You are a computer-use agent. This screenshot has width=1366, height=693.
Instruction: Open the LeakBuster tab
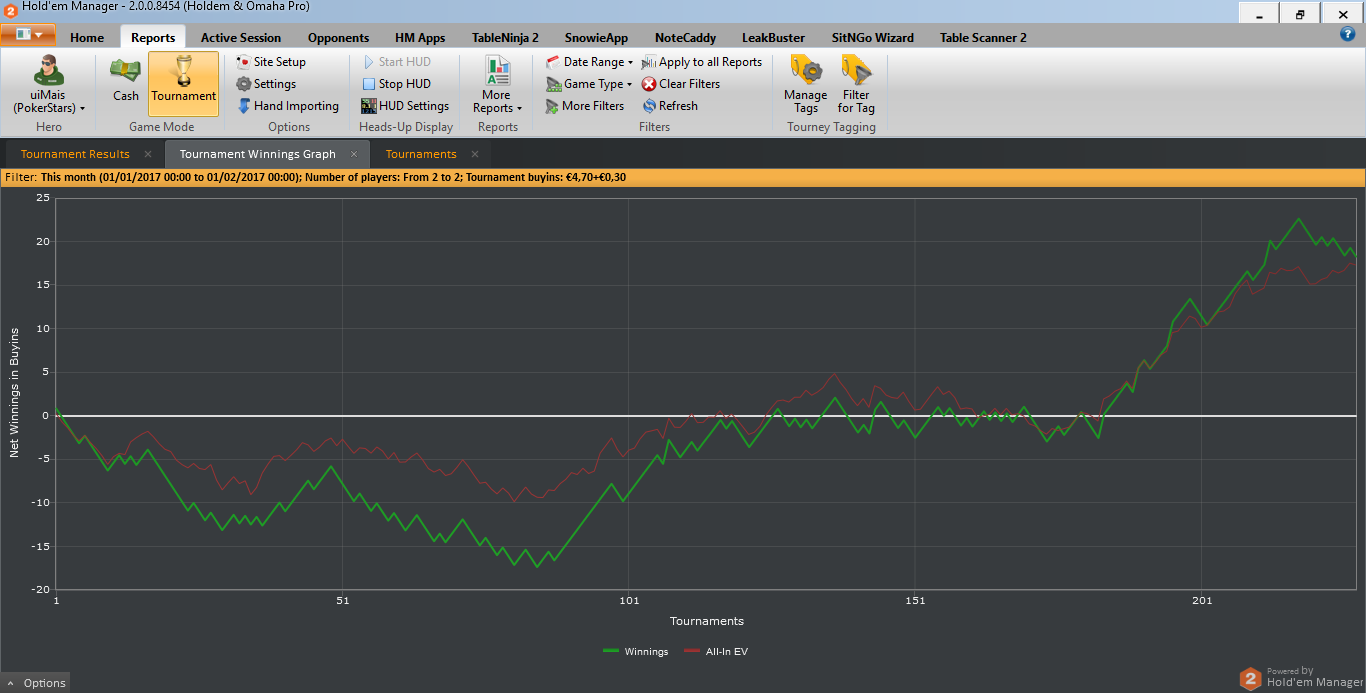pos(773,38)
